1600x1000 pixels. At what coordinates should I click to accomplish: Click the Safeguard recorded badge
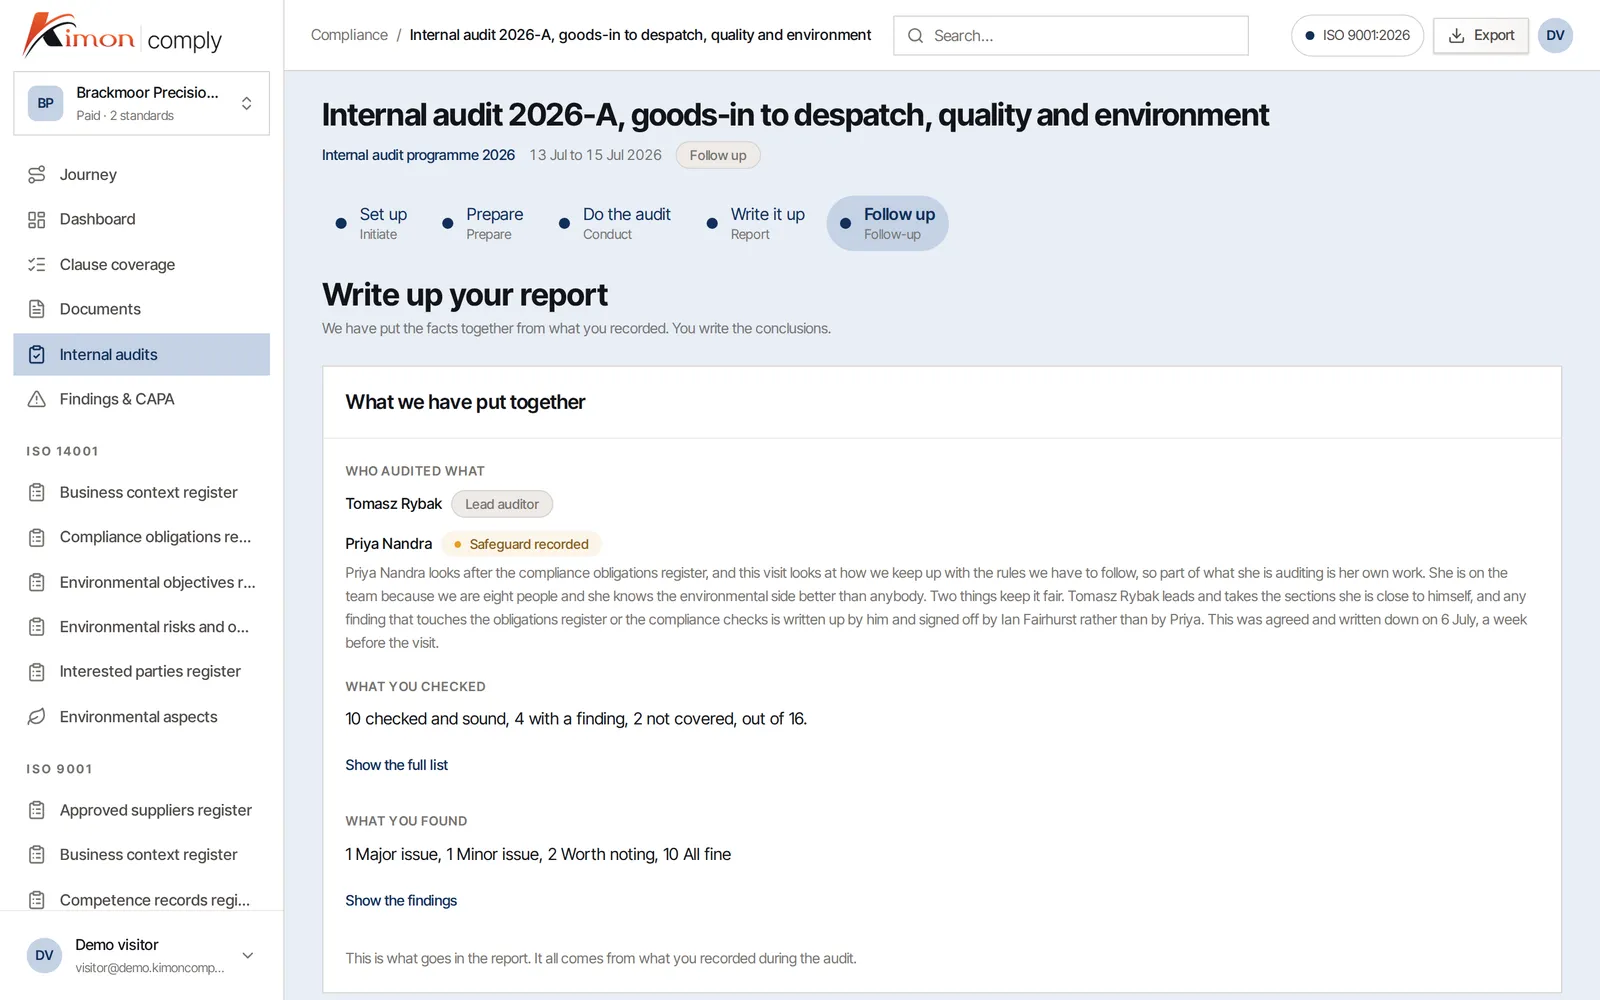(x=521, y=544)
